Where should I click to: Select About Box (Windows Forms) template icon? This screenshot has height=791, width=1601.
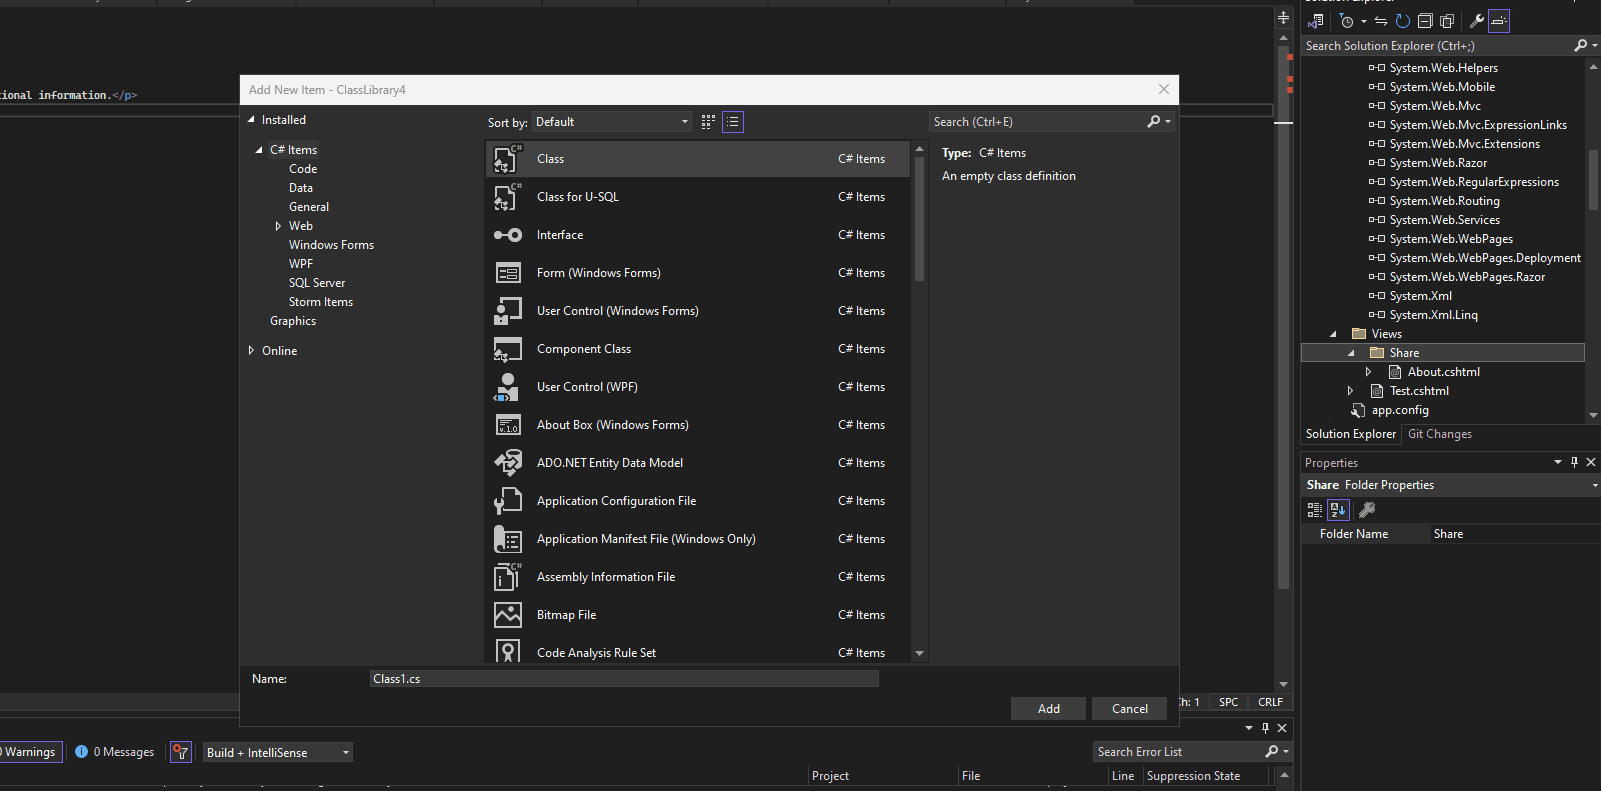pyautogui.click(x=508, y=425)
